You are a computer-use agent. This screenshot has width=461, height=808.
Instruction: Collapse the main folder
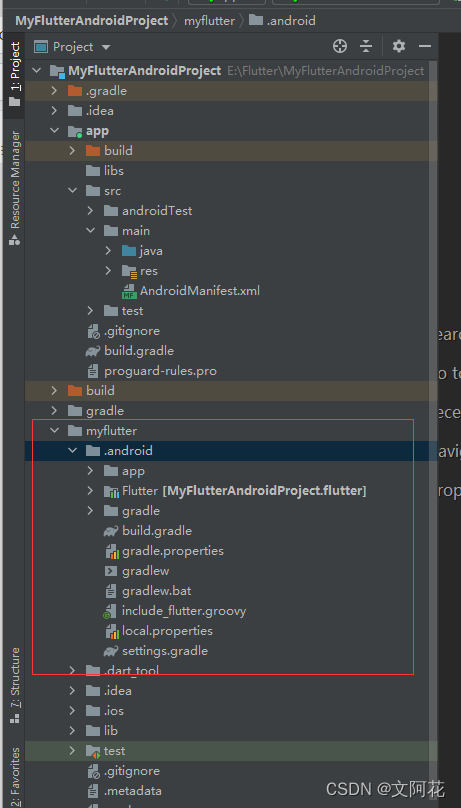pyautogui.click(x=91, y=231)
